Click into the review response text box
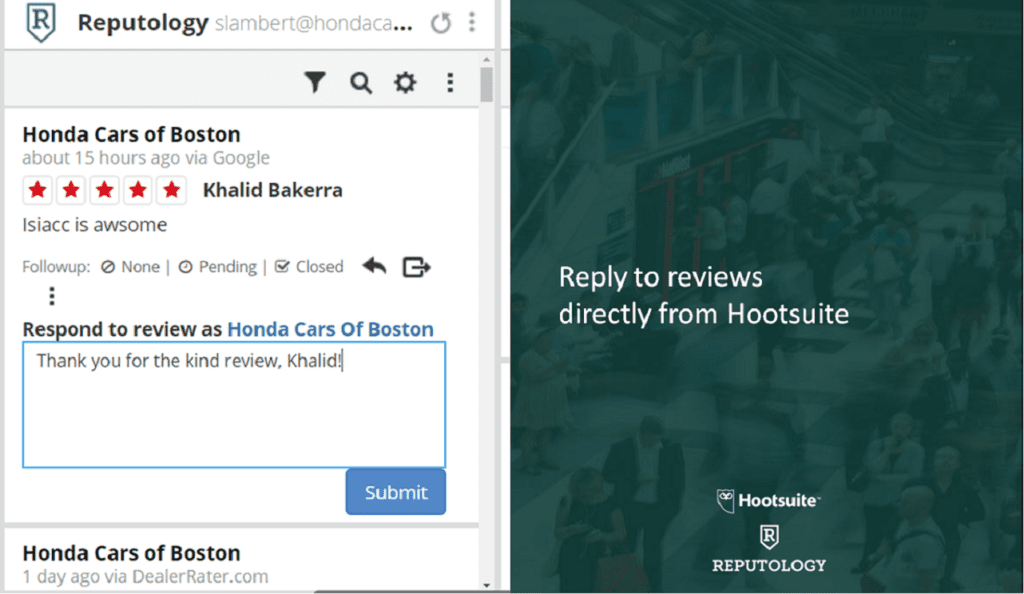1024x594 pixels. tap(234, 405)
